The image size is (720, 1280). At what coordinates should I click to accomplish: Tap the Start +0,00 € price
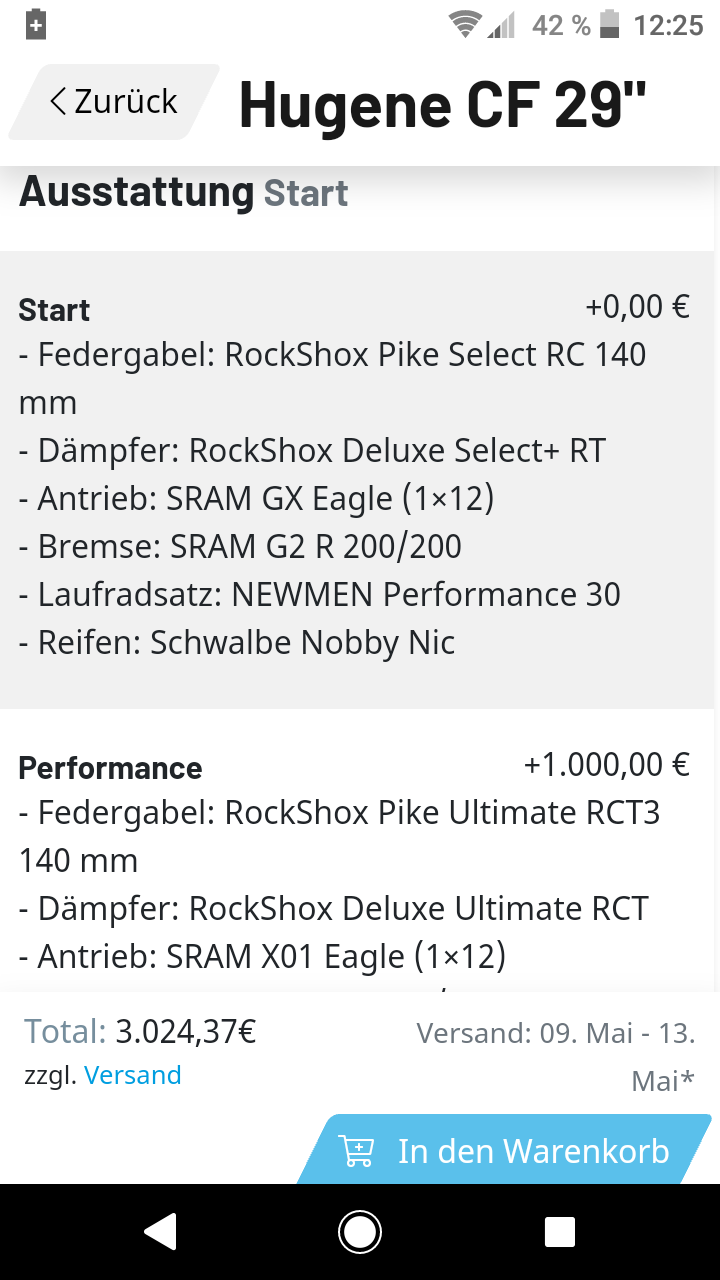(x=637, y=306)
